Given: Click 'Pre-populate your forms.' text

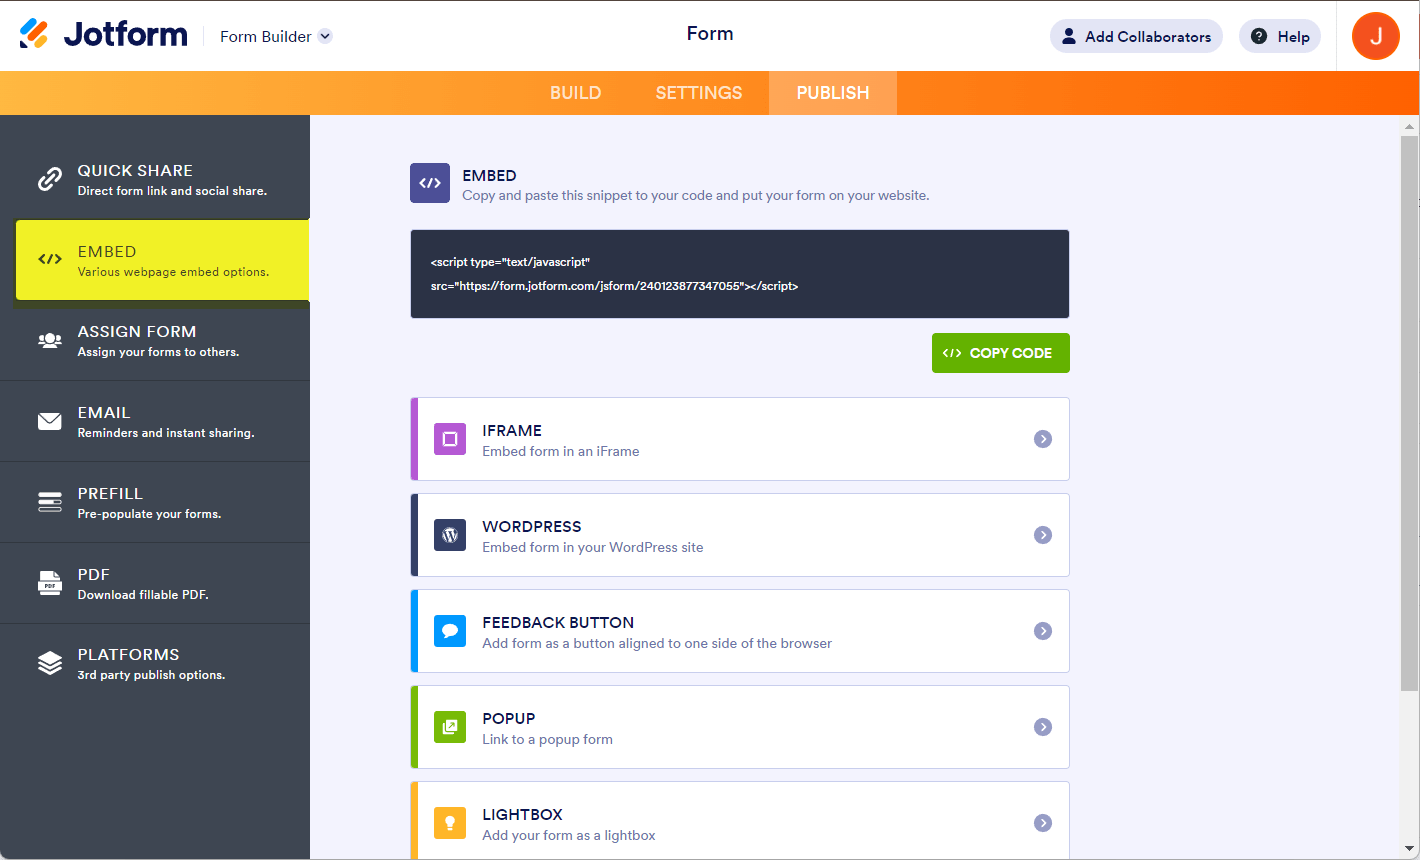Looking at the screenshot, I should pos(150,514).
